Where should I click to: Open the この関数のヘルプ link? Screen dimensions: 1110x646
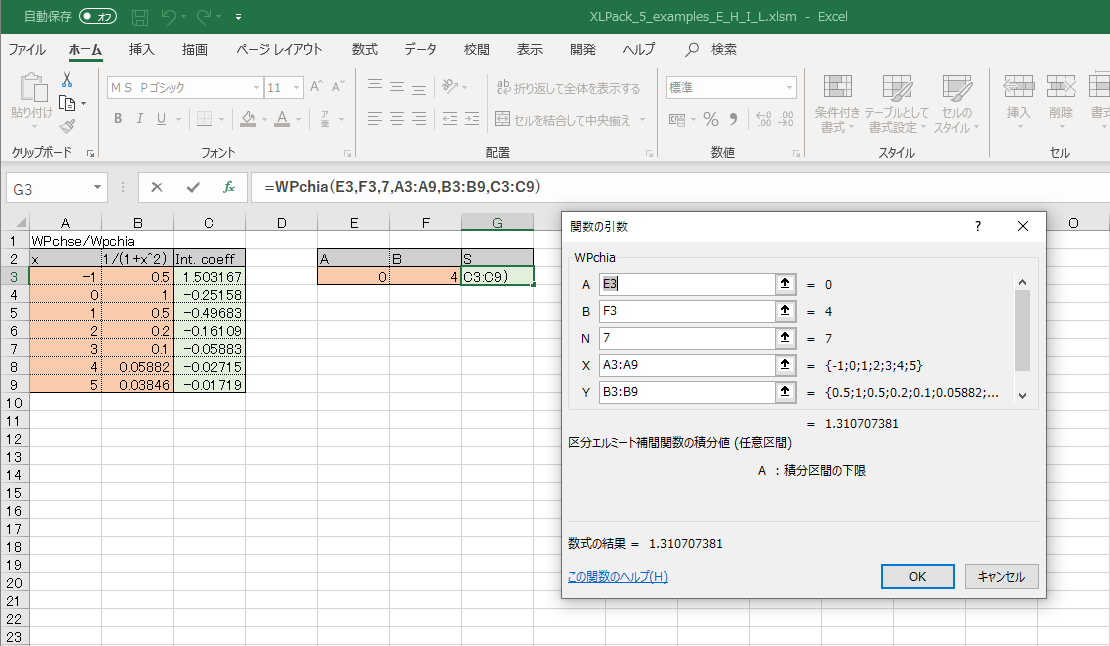point(617,577)
